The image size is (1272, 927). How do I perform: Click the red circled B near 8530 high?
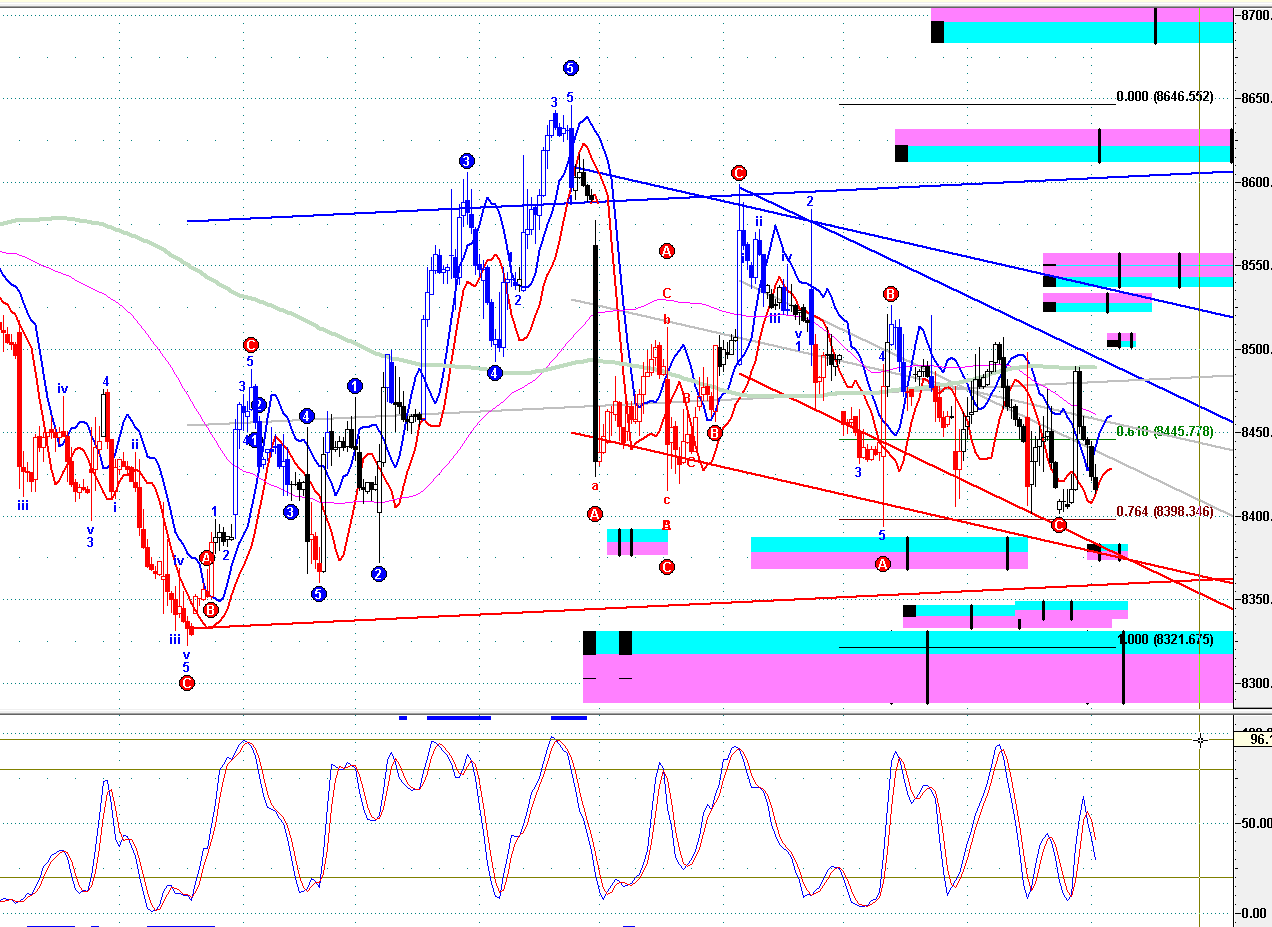890,293
